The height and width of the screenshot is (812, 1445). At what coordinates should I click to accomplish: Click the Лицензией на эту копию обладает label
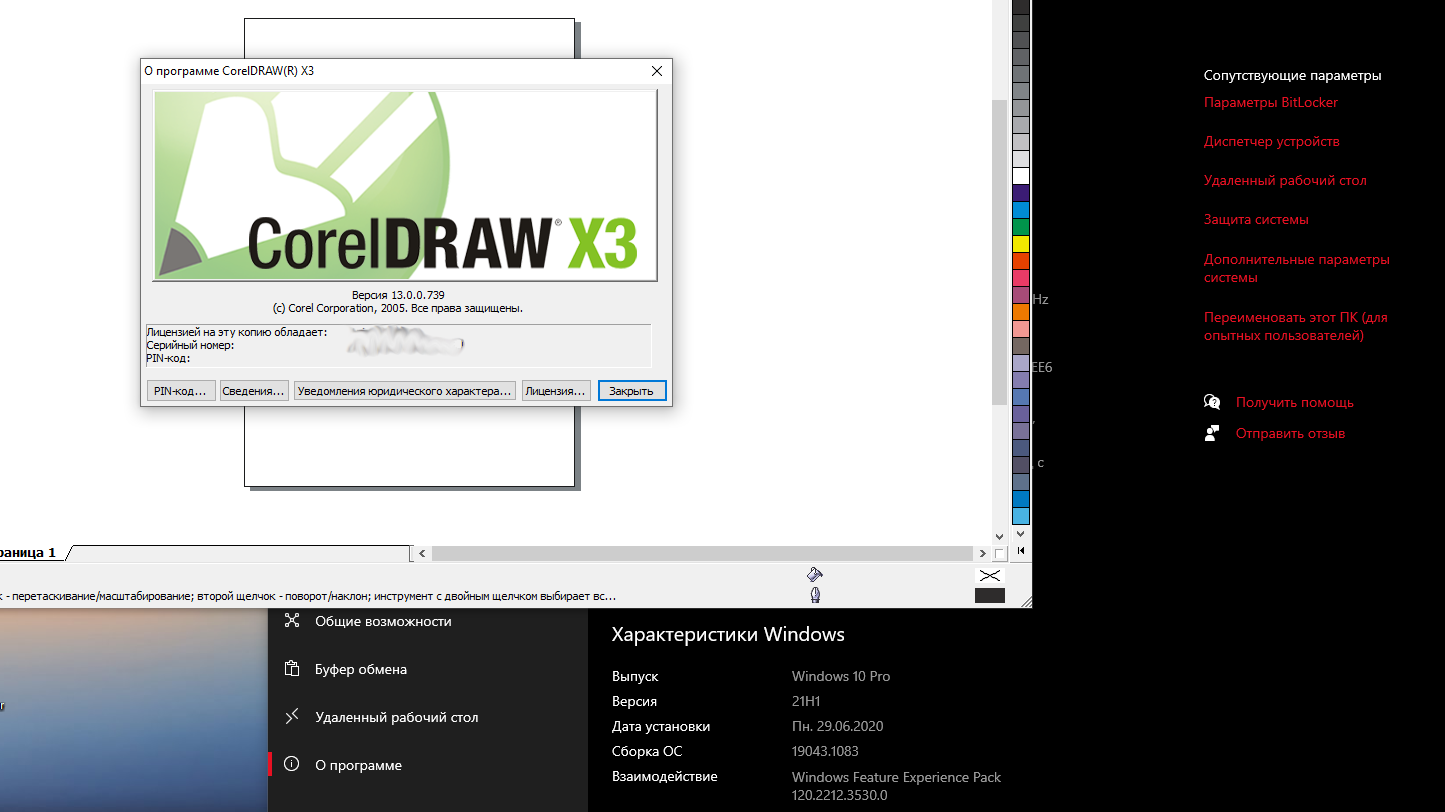(237, 332)
